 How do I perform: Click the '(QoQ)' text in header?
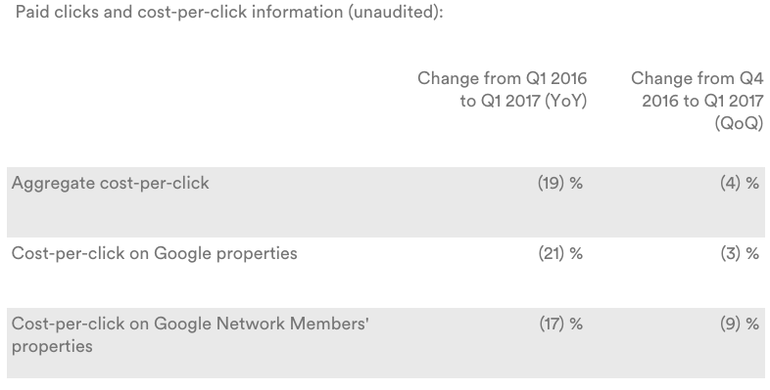739,123
